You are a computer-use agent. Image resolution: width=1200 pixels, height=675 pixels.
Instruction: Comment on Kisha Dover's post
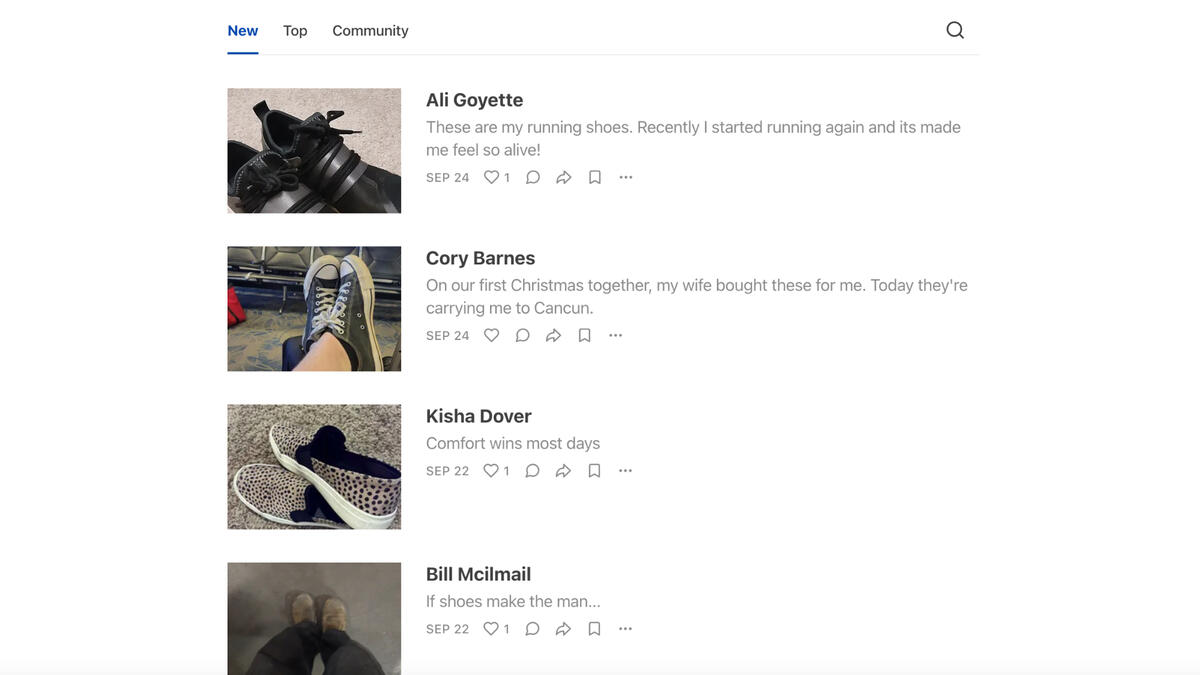(533, 470)
